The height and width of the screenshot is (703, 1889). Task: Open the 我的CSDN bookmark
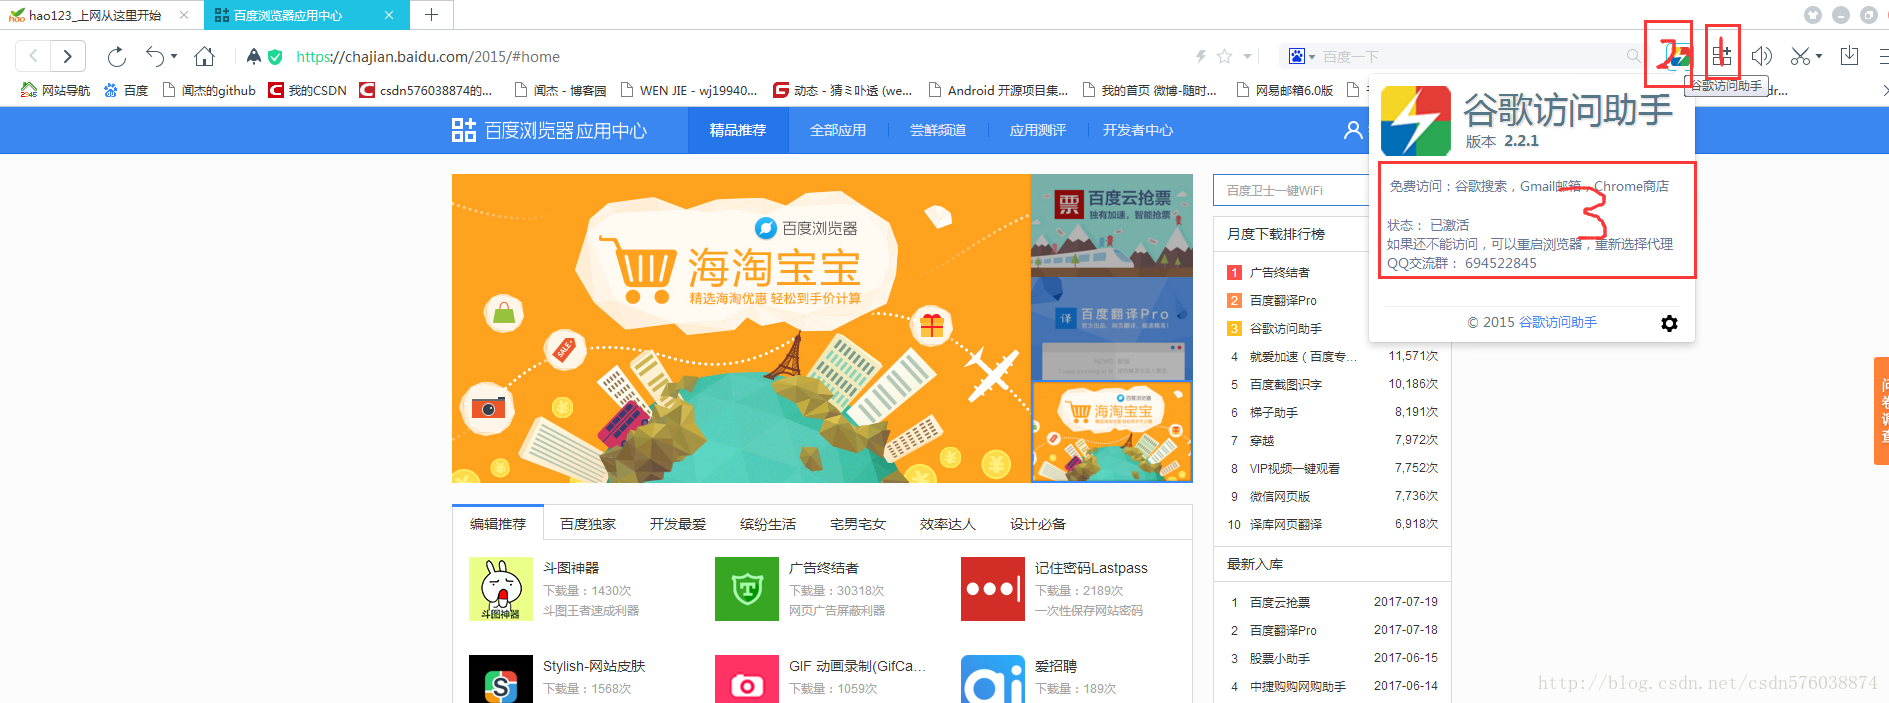[x=308, y=90]
